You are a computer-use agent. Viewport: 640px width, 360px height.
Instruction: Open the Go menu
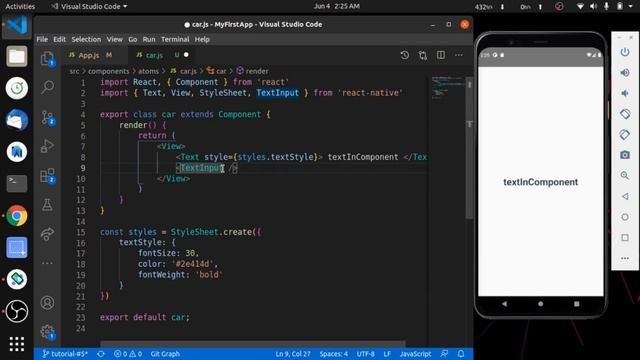click(133, 39)
